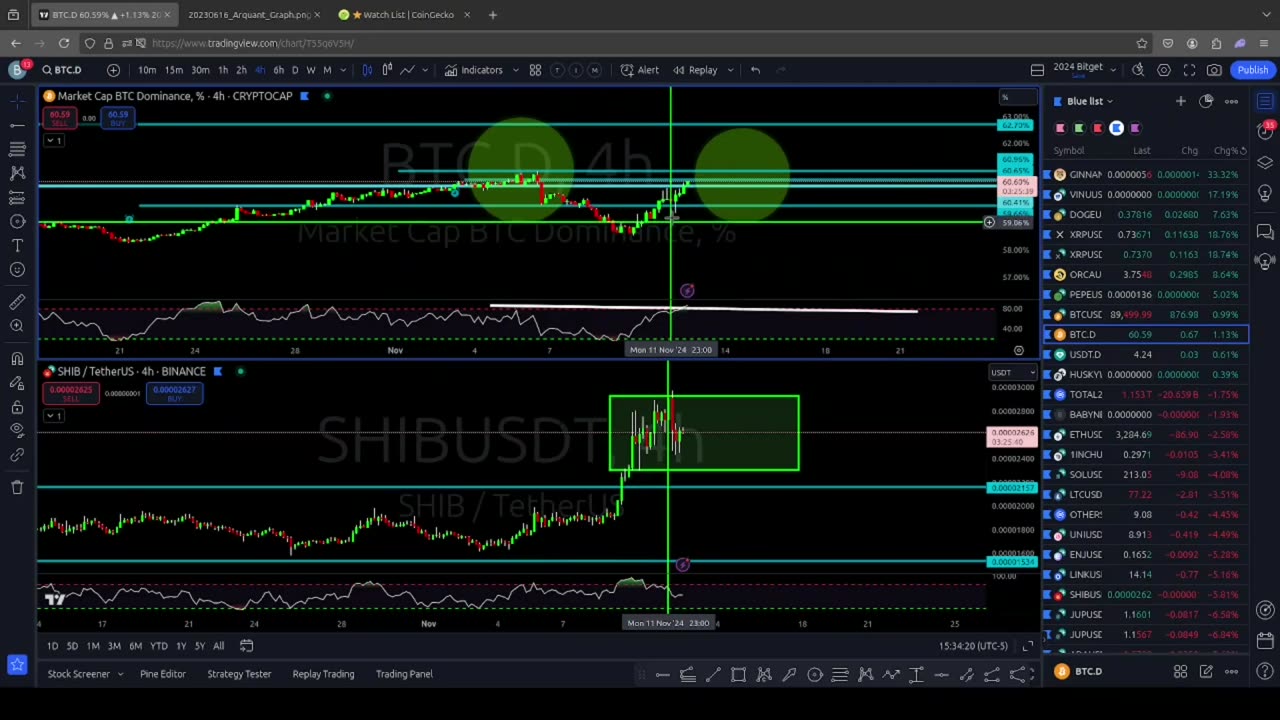Screen dimensions: 1280x720
Task: Start Bar Replay mode
Action: (x=695, y=70)
